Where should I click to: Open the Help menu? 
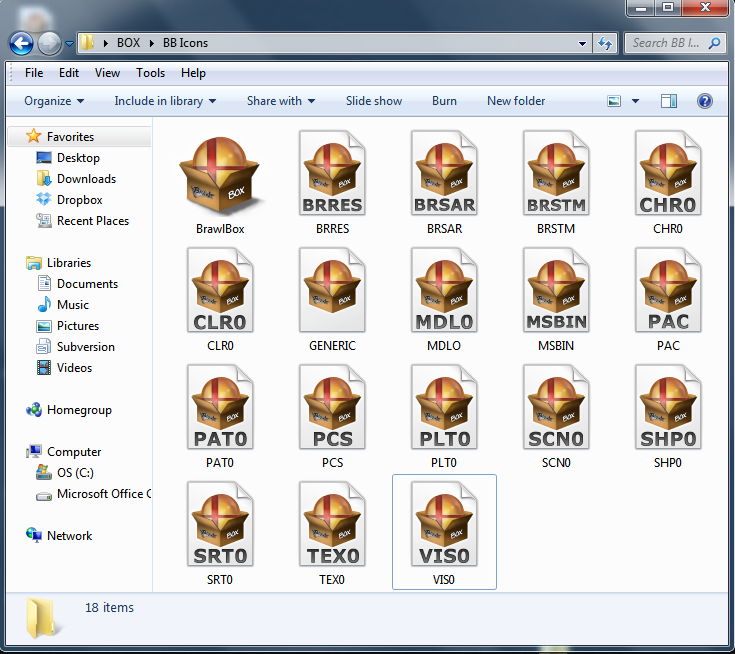[x=193, y=73]
